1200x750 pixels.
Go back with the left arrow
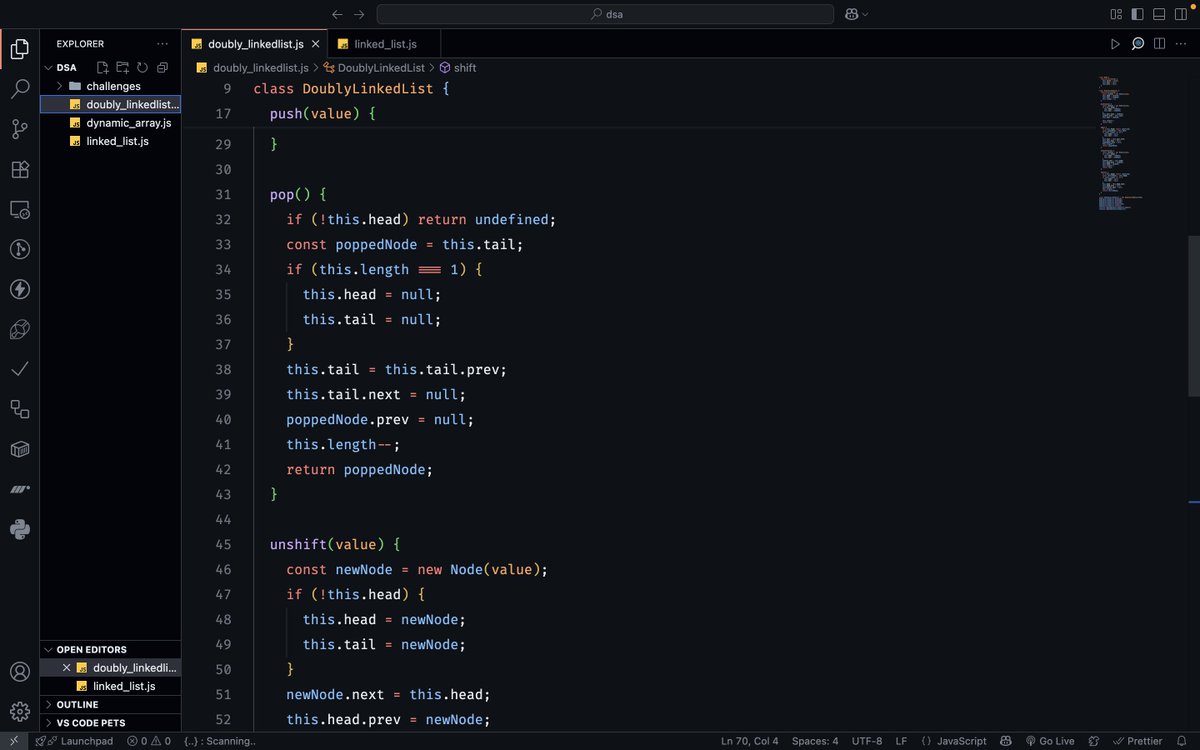[337, 14]
